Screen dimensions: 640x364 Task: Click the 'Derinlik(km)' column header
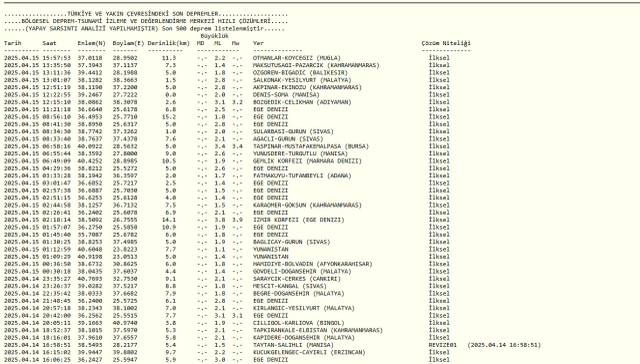click(x=169, y=43)
